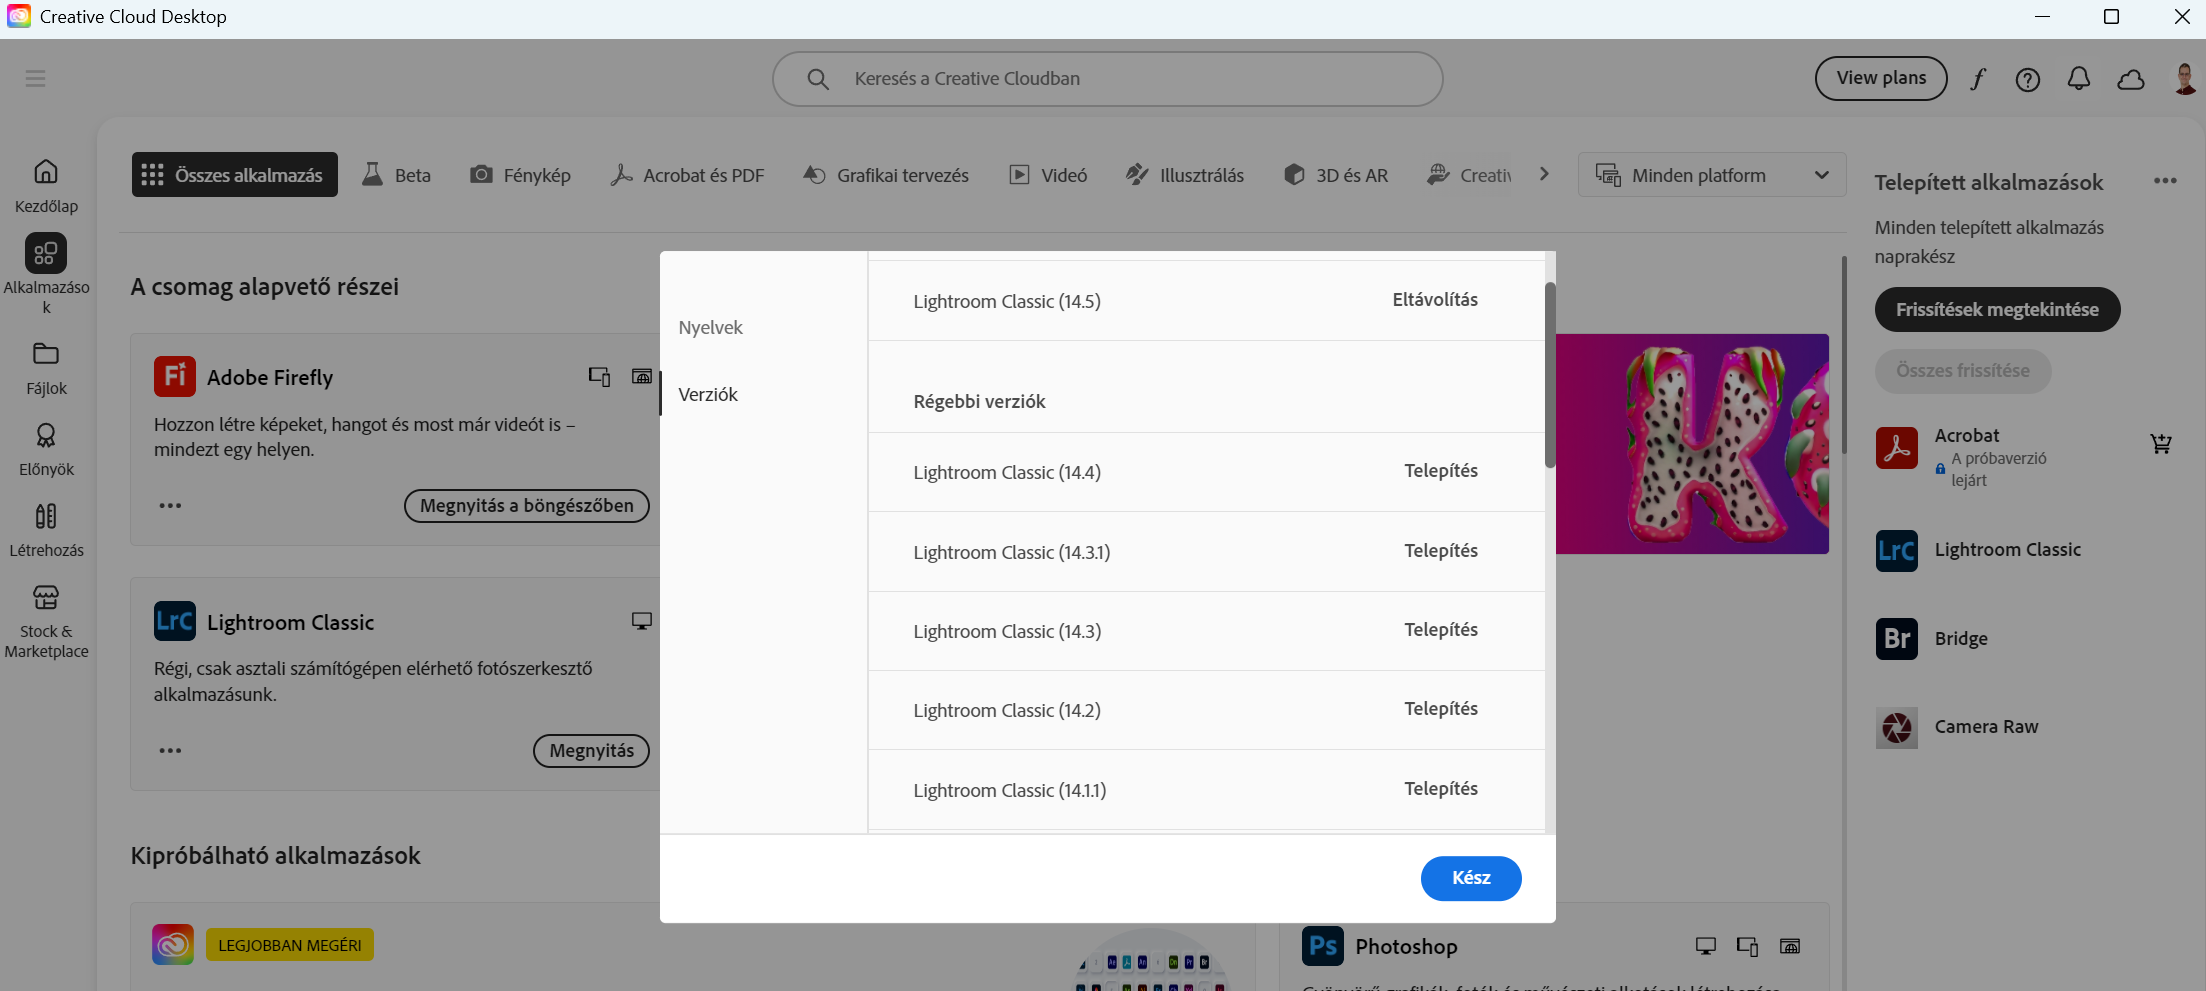Click web platform icon on Photoshop card
Screen dimensions: 2206x991
coord(1790,946)
